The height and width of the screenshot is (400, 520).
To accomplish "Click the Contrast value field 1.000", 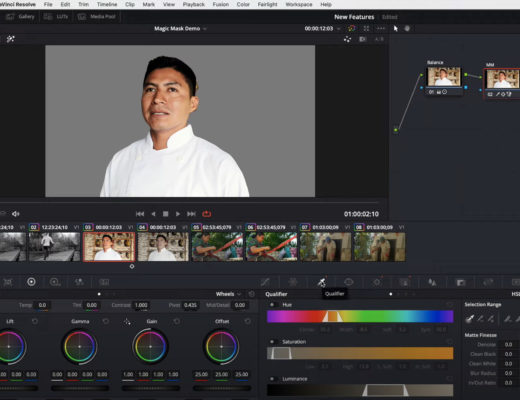I will (x=141, y=305).
